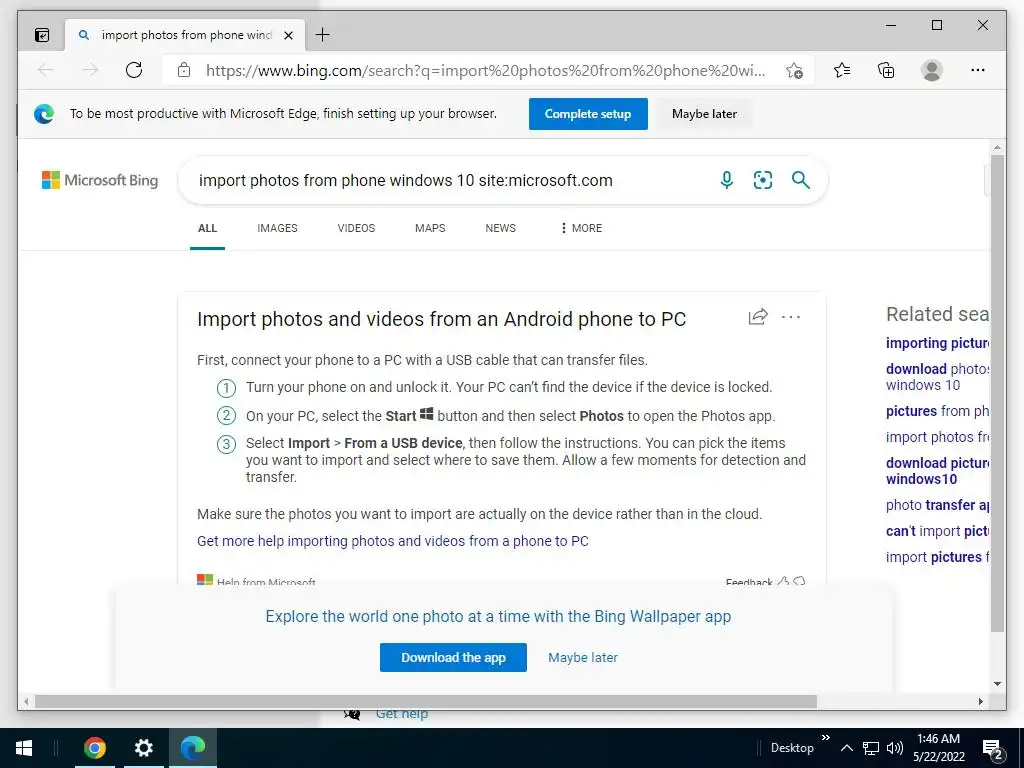Click scroll right arrow at bottom

pos(980,701)
